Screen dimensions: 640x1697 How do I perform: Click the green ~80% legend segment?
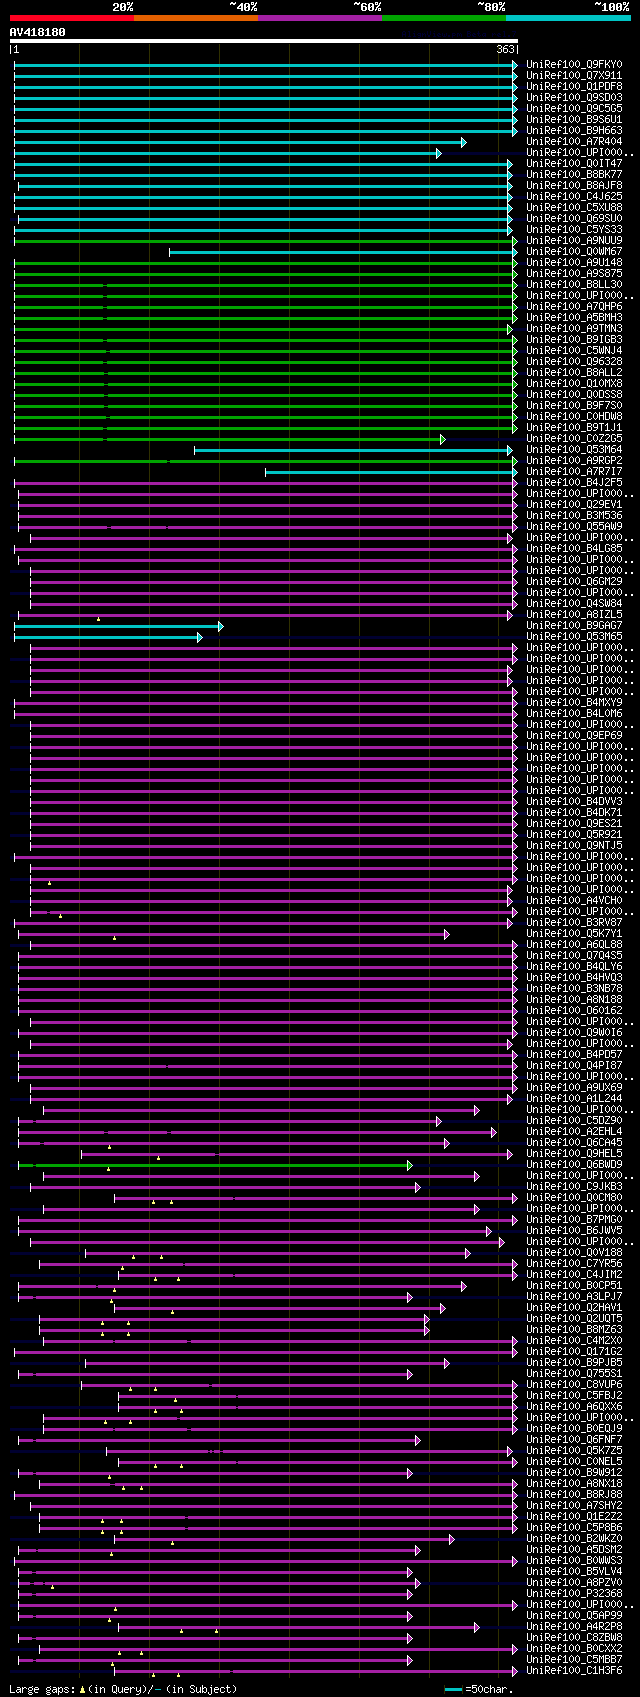(444, 18)
